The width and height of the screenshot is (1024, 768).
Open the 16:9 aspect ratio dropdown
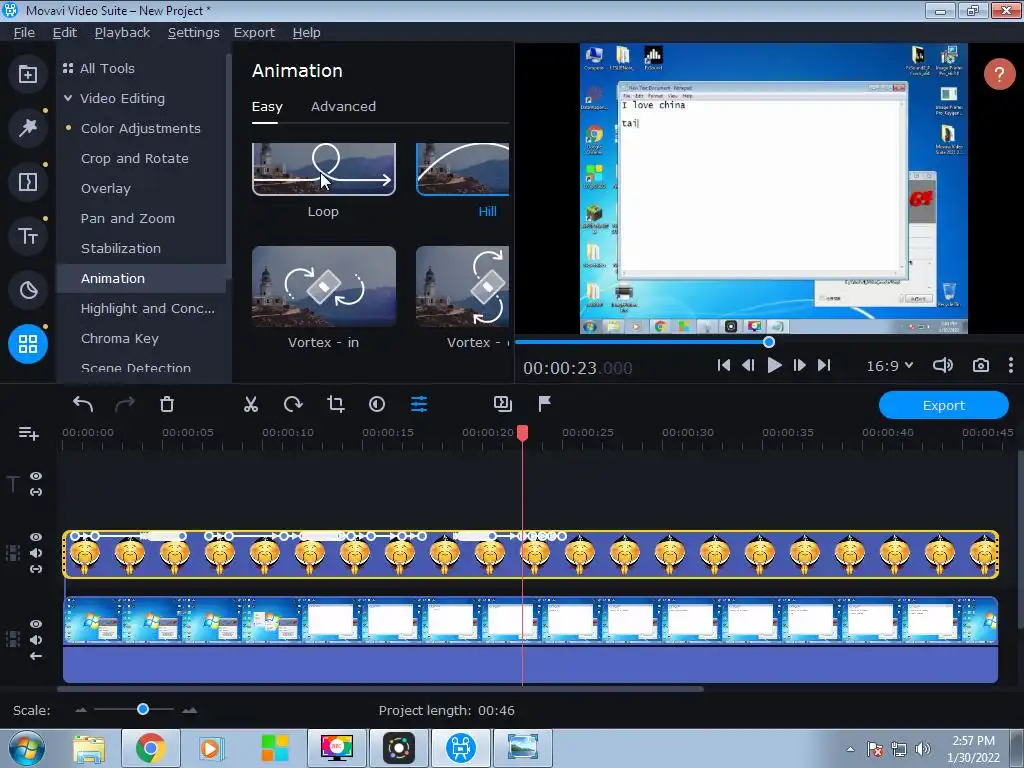[889, 366]
